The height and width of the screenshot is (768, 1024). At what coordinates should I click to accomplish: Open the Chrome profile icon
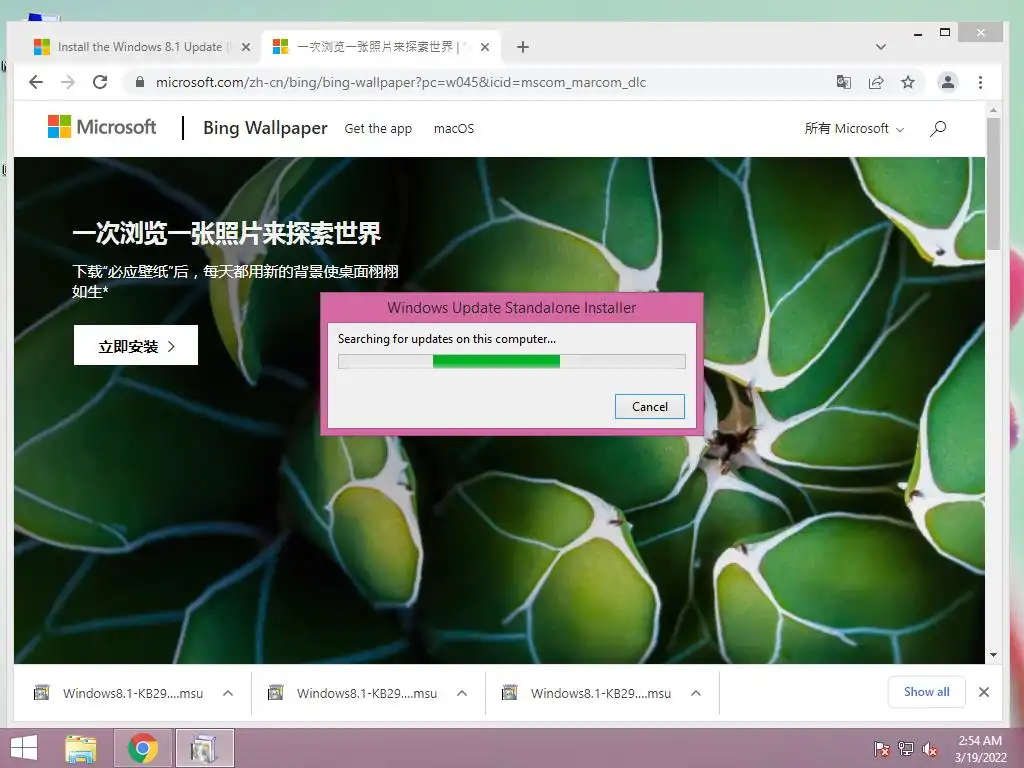pos(948,82)
